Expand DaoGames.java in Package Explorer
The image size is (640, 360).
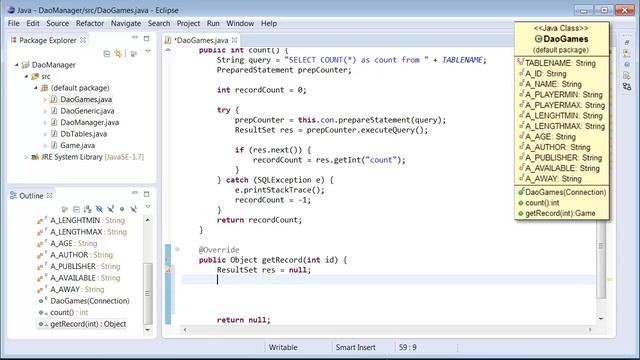pyautogui.click(x=45, y=99)
